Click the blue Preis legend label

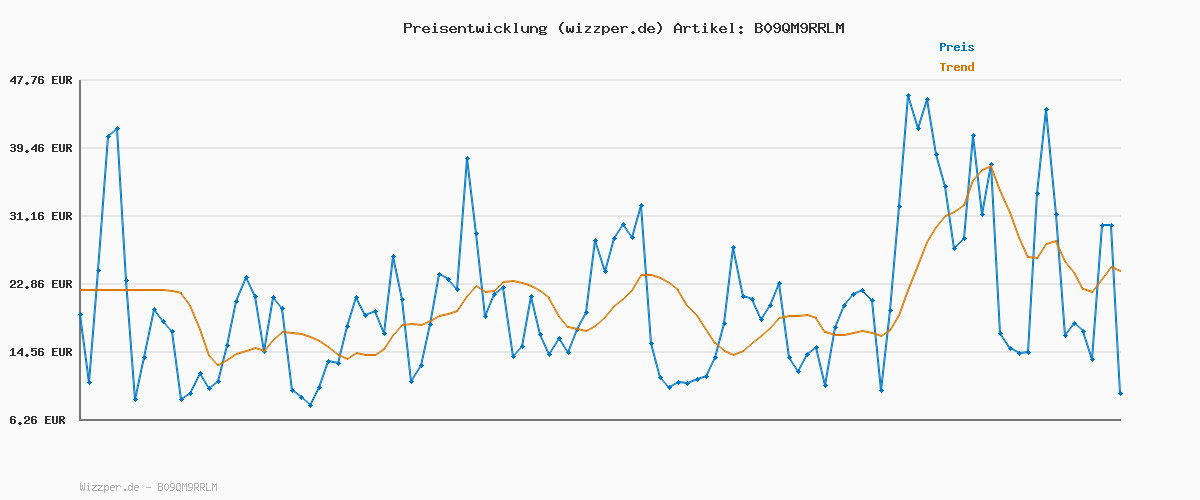pos(956,47)
